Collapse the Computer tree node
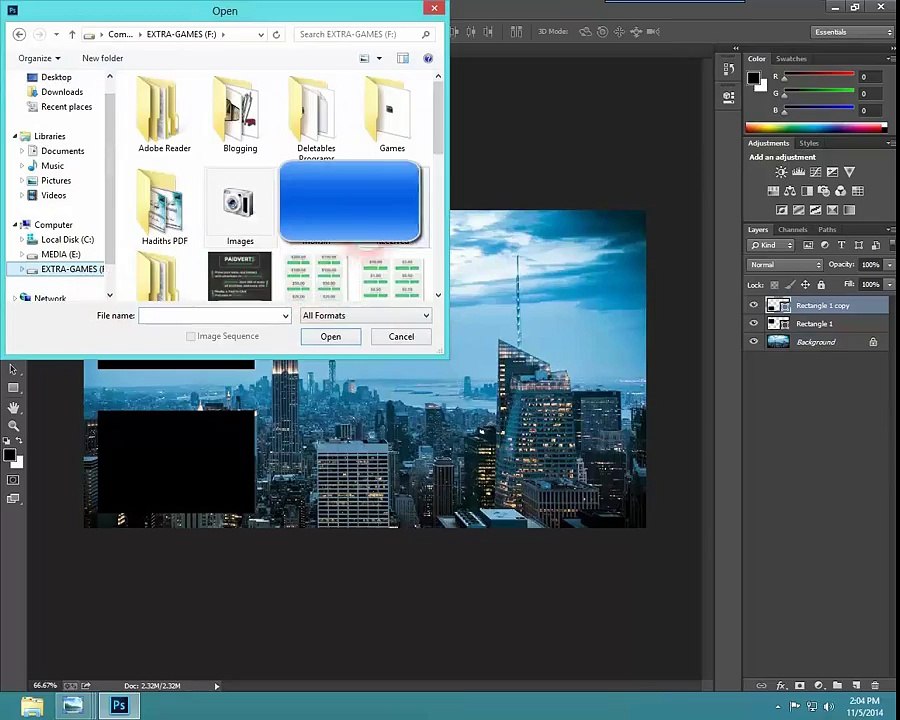The image size is (900, 720). click(x=15, y=224)
